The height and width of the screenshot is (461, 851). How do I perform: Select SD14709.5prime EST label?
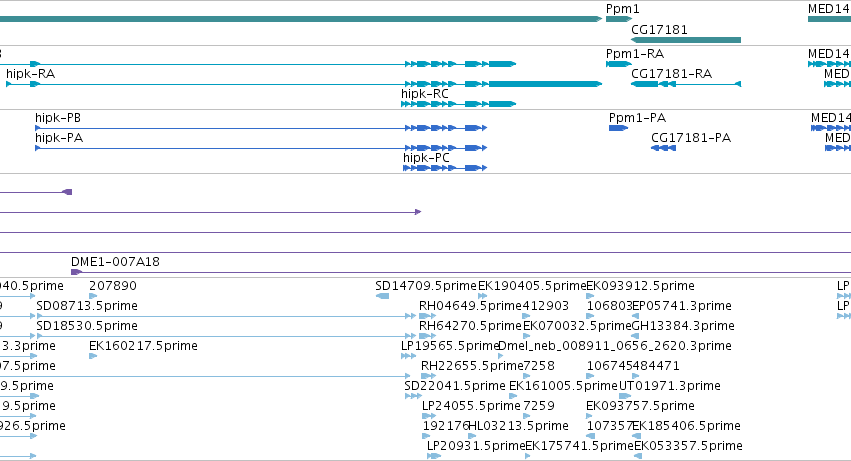(426, 286)
